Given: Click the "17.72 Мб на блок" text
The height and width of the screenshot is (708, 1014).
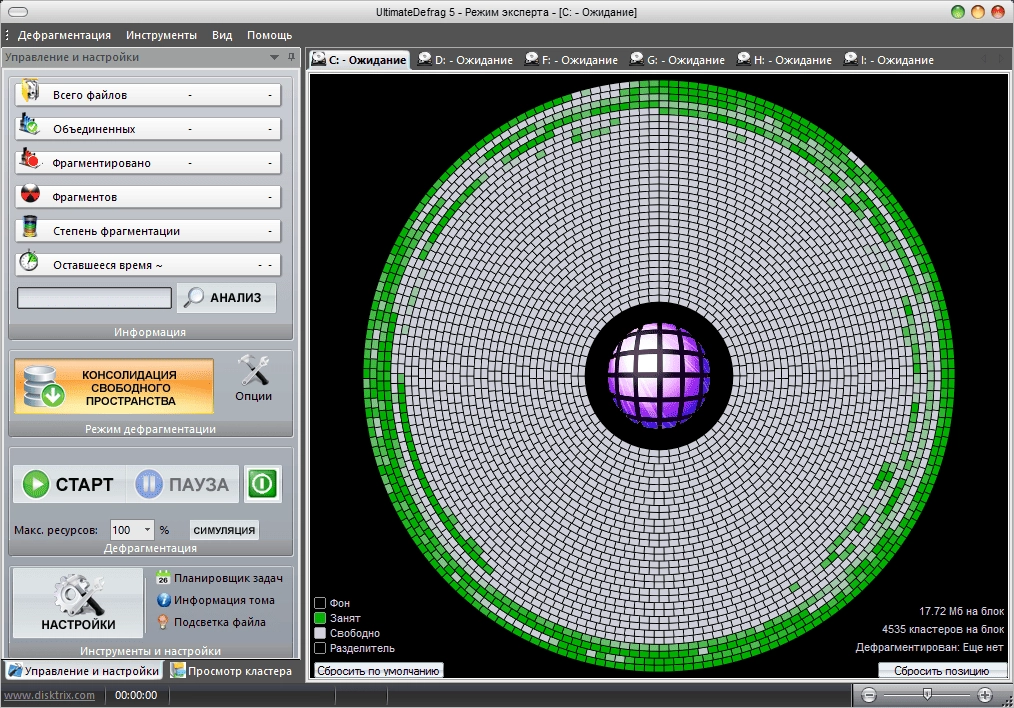Looking at the screenshot, I should (x=962, y=611).
